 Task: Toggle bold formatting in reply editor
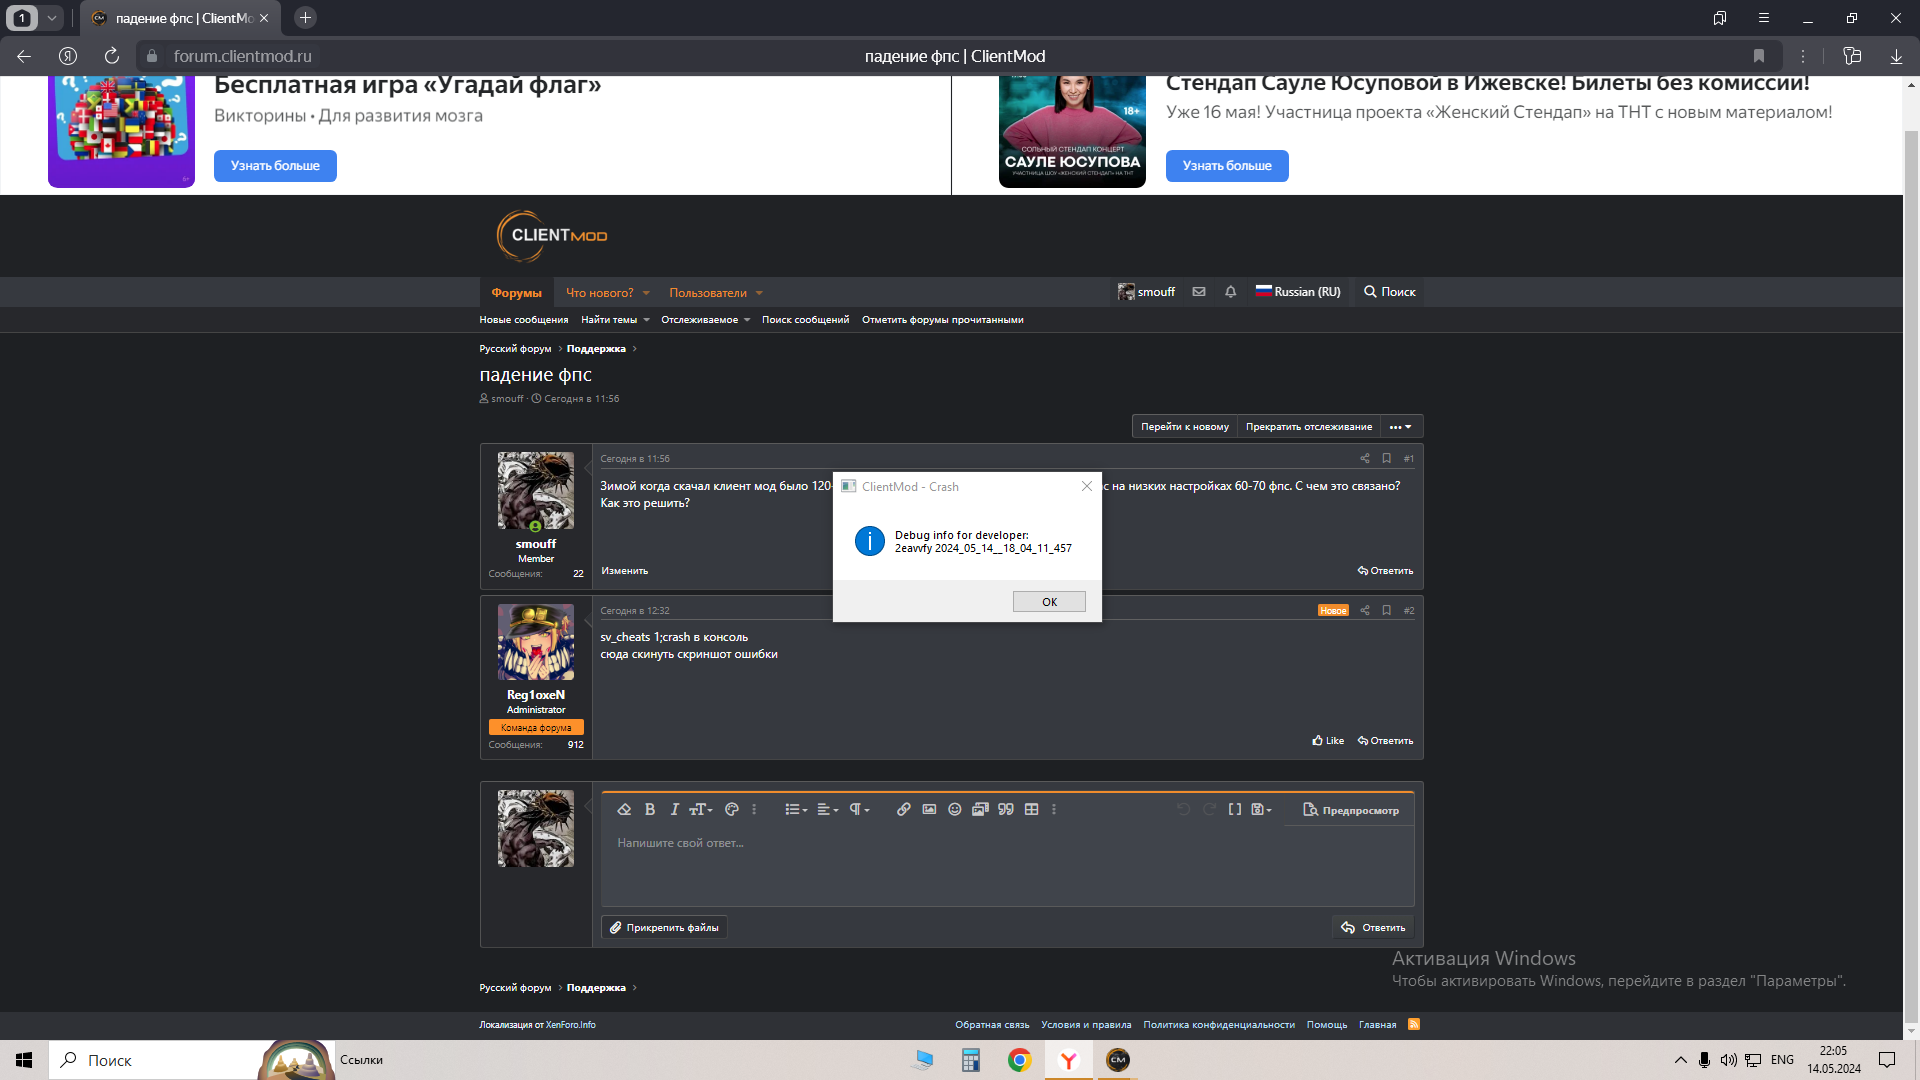click(x=650, y=809)
